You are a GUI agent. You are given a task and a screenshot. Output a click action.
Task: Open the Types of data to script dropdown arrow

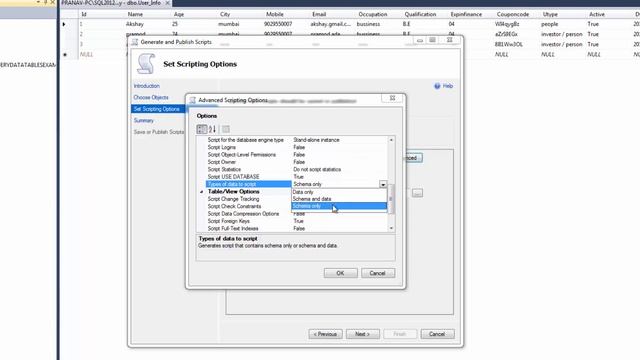tap(383, 184)
